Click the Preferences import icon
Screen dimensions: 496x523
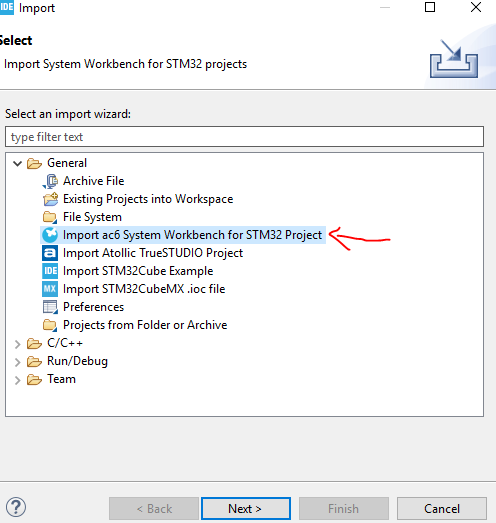50,307
